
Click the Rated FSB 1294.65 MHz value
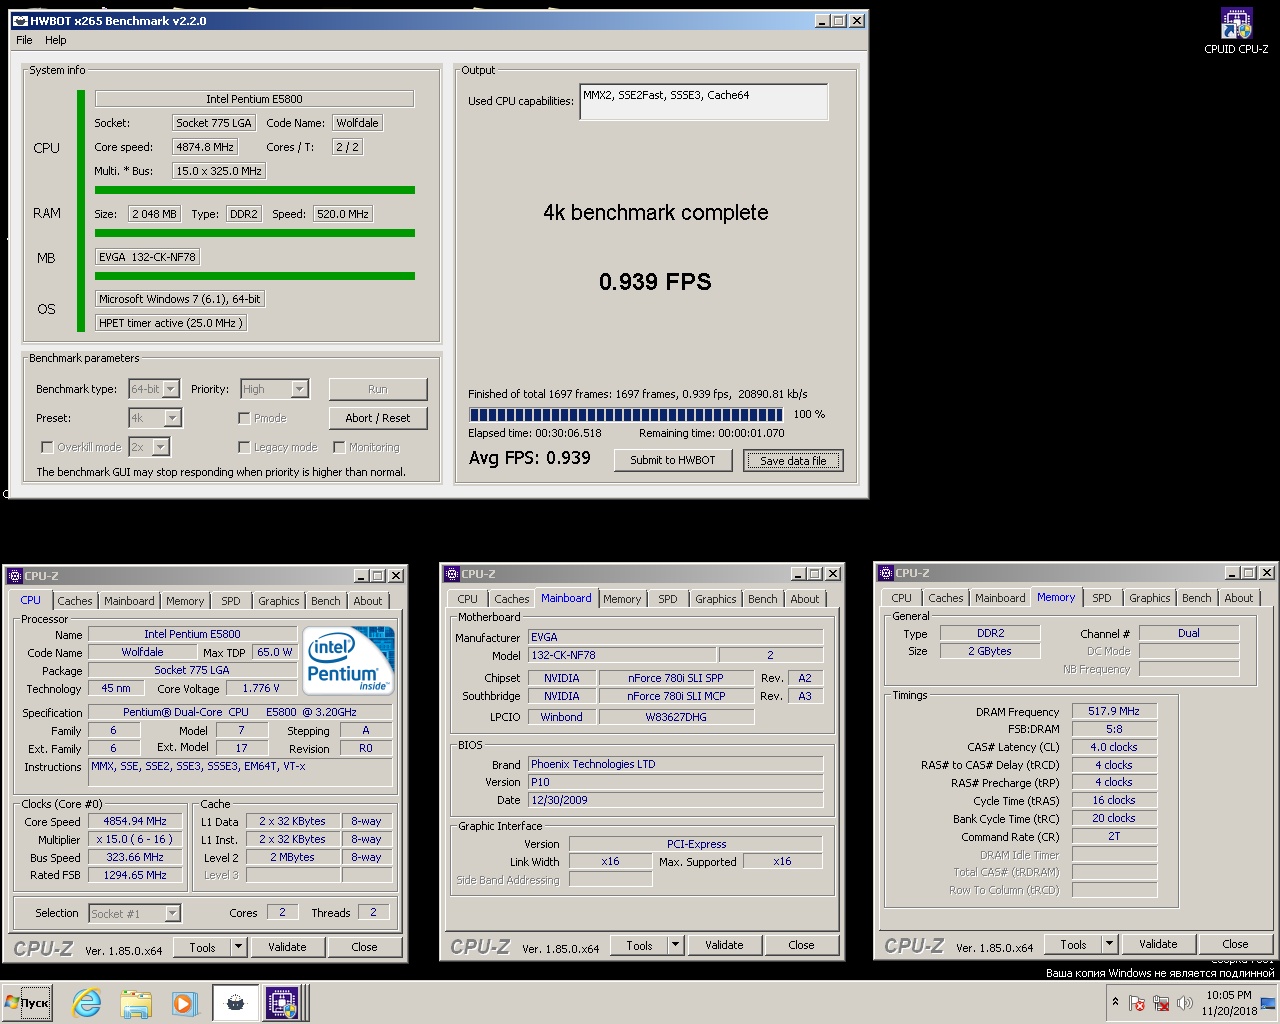click(x=135, y=875)
